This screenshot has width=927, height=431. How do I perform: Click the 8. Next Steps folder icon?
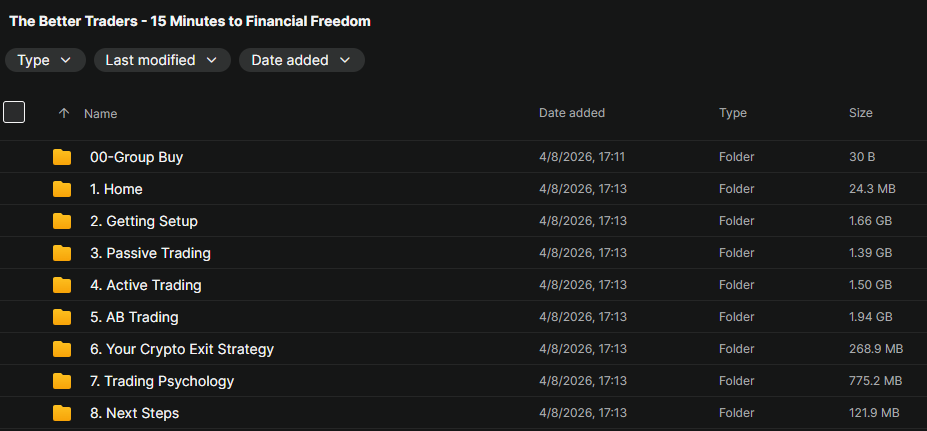click(x=62, y=413)
